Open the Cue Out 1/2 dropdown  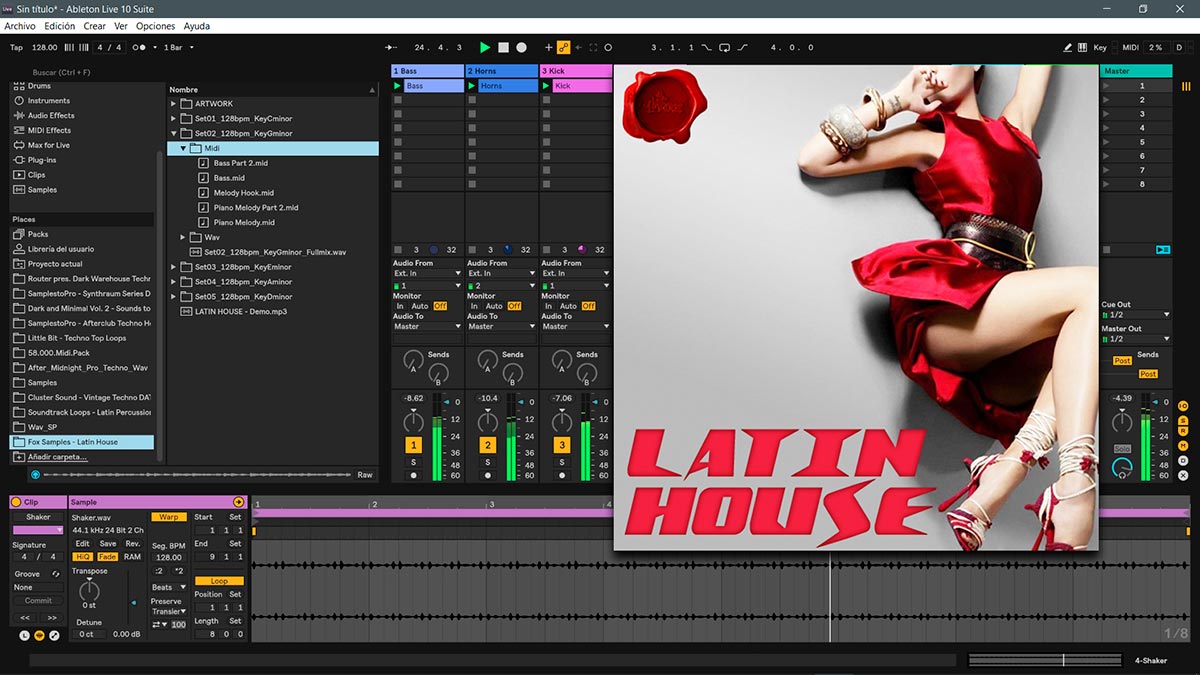click(1136, 314)
